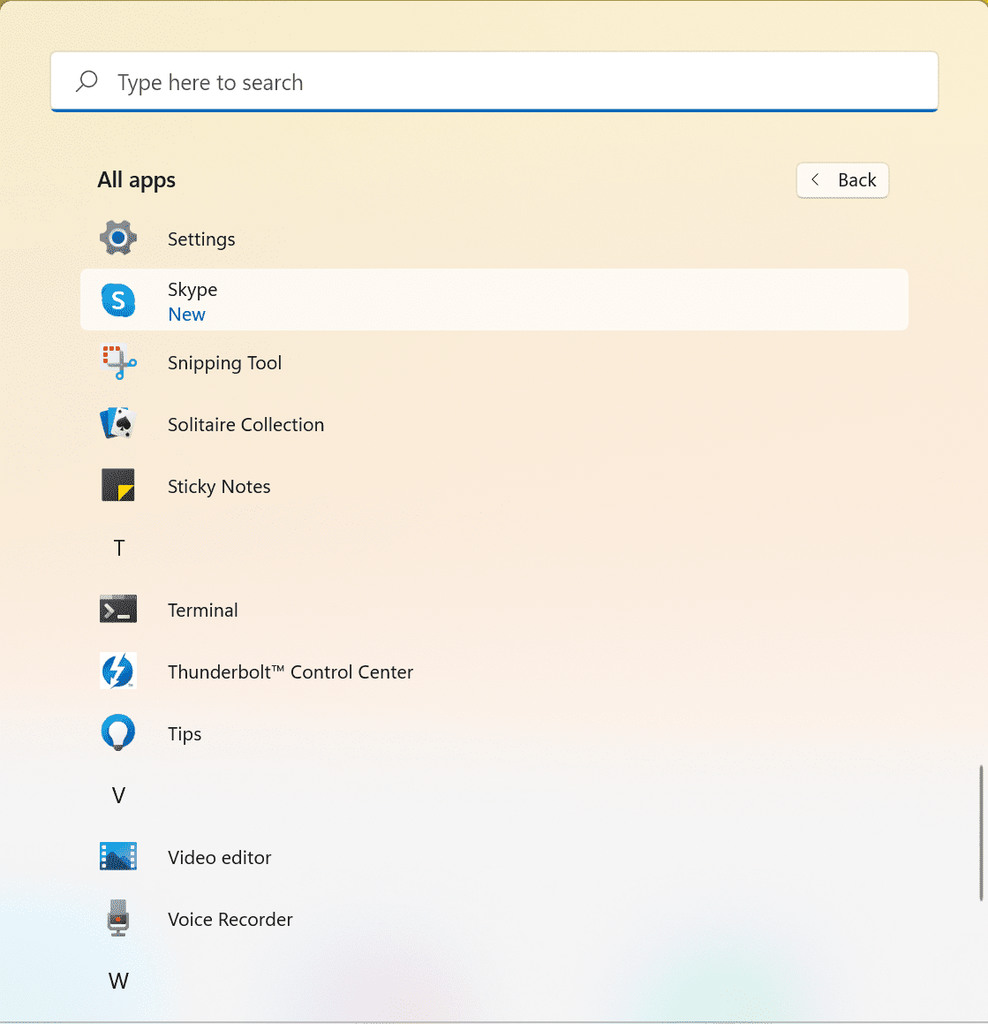The image size is (988, 1024).
Task: Open the Thunderbolt lightning icon
Action: (x=118, y=671)
